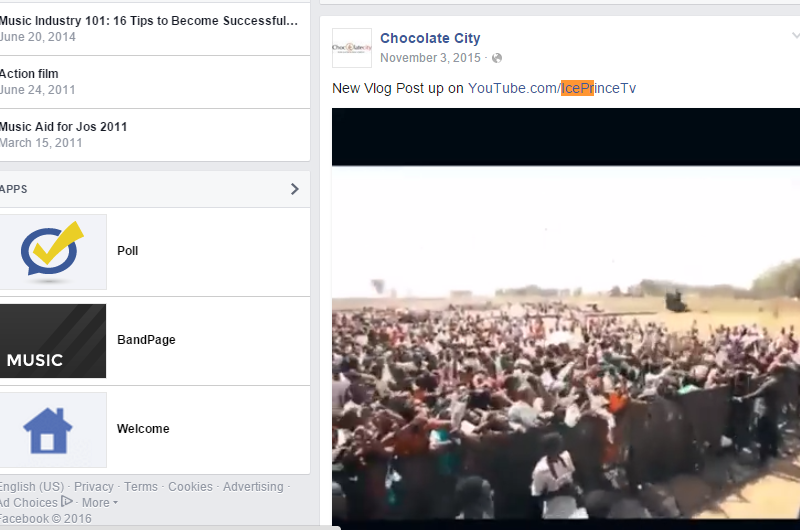Play the crowd video in the post
The image size is (800, 530).
[566, 316]
